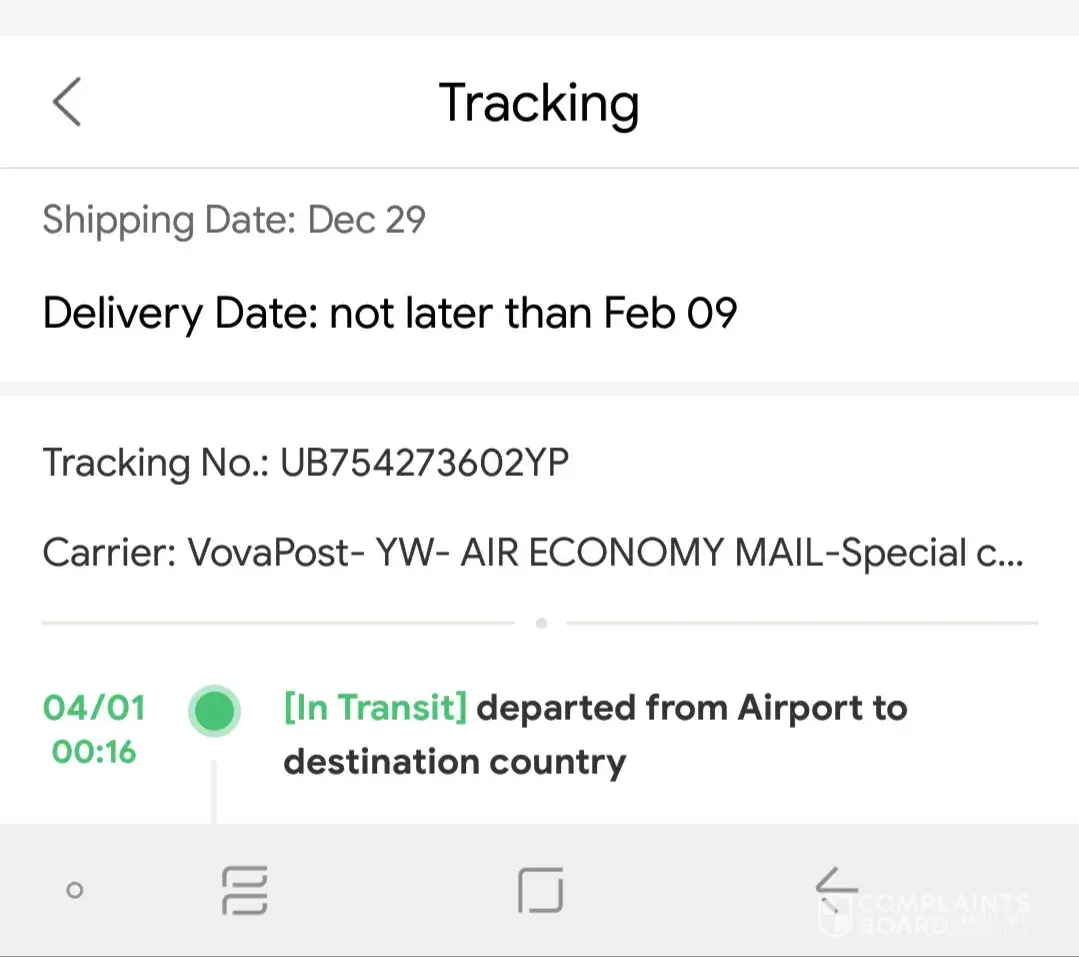Open recent apps from the navigation bar
Image resolution: width=1079 pixels, height=957 pixels.
(244, 890)
